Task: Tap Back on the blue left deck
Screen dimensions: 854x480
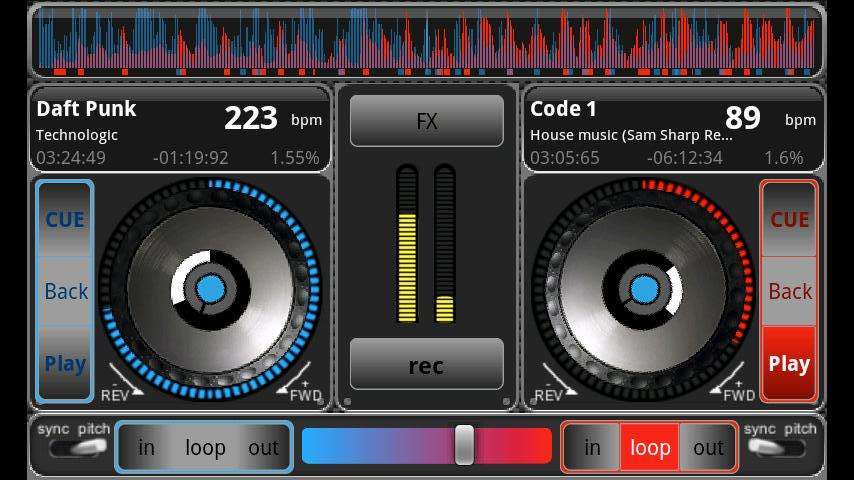Action: (65, 291)
